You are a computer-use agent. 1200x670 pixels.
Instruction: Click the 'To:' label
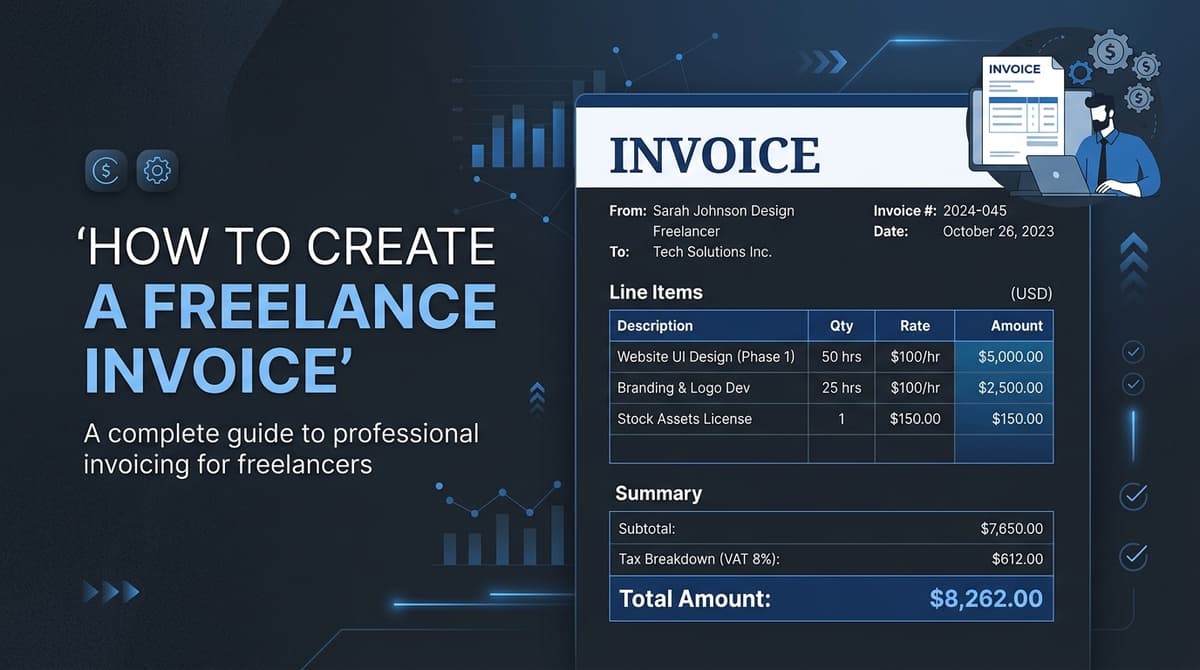click(619, 252)
